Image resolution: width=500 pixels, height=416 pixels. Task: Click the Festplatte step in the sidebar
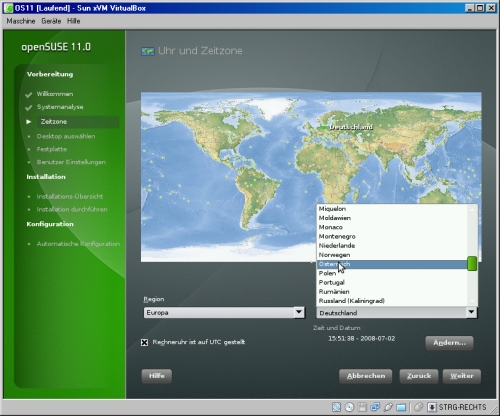point(52,149)
